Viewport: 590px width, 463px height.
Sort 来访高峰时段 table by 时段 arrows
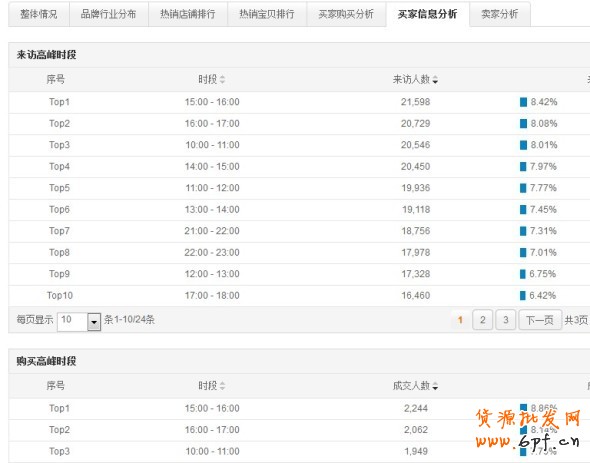(x=222, y=79)
